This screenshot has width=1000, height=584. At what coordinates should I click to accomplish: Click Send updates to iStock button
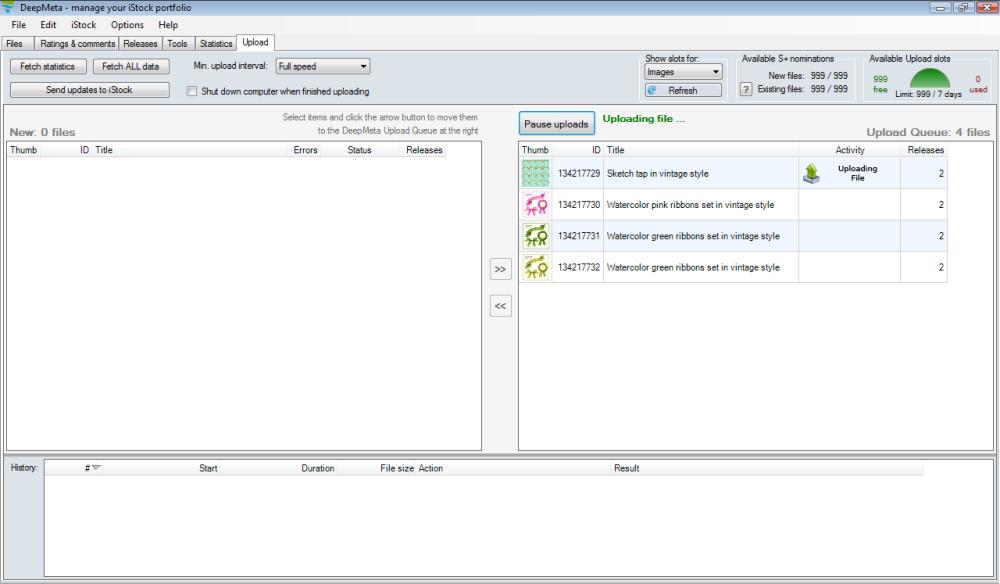(89, 90)
